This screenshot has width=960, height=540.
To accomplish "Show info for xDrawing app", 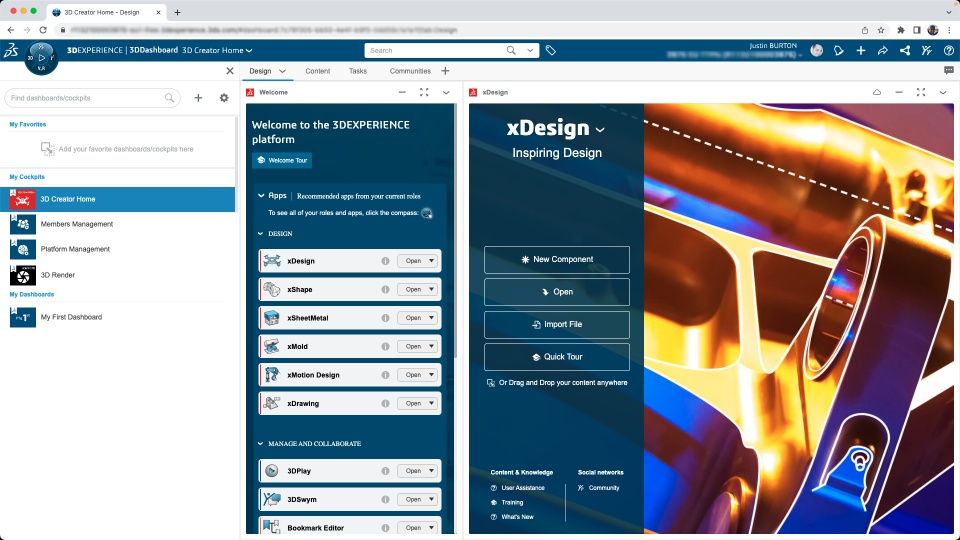I will pyautogui.click(x=385, y=403).
